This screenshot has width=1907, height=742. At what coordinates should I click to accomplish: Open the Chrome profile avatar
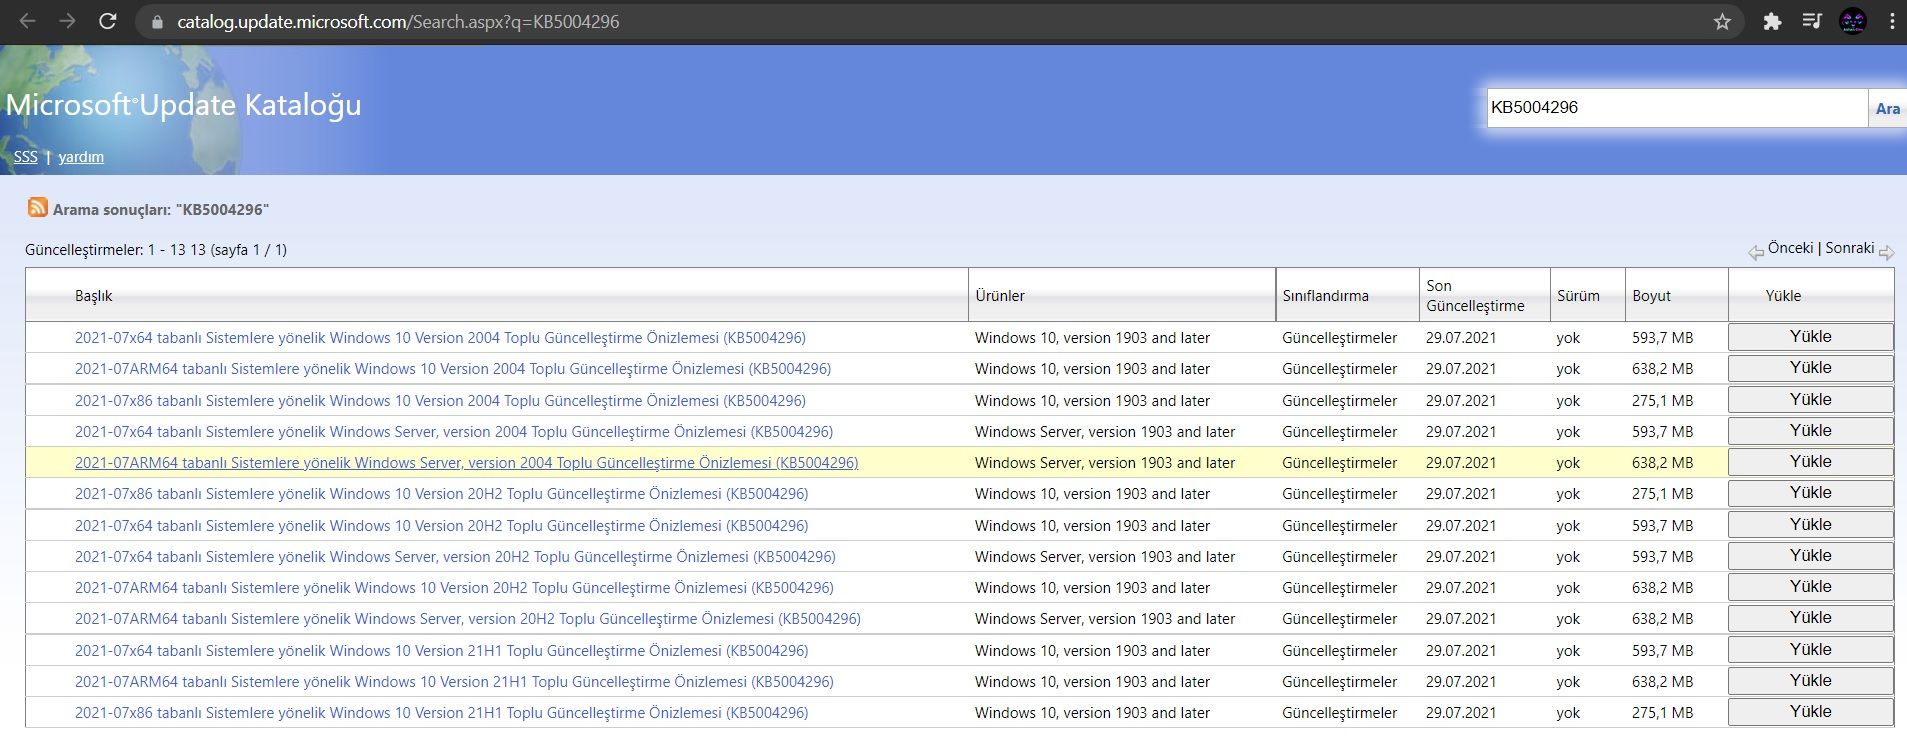1853,21
